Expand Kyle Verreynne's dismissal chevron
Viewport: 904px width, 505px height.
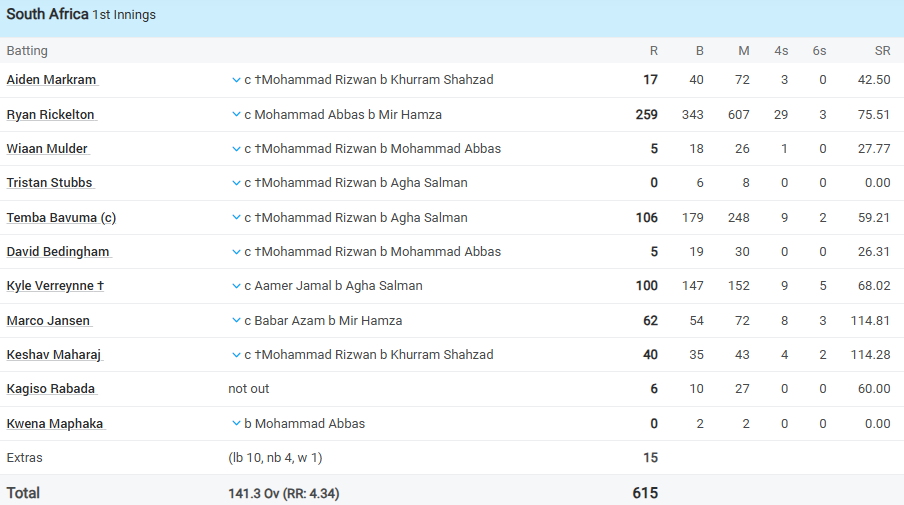[236, 286]
